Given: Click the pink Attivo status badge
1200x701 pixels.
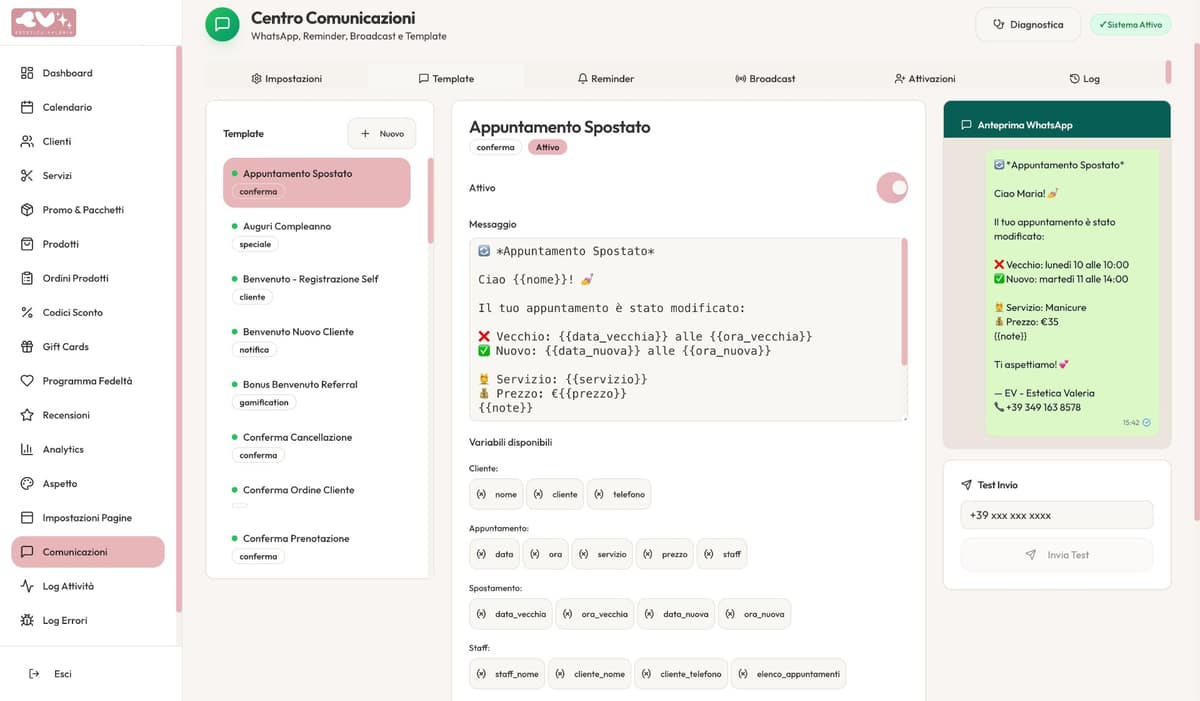Looking at the screenshot, I should click(x=548, y=147).
